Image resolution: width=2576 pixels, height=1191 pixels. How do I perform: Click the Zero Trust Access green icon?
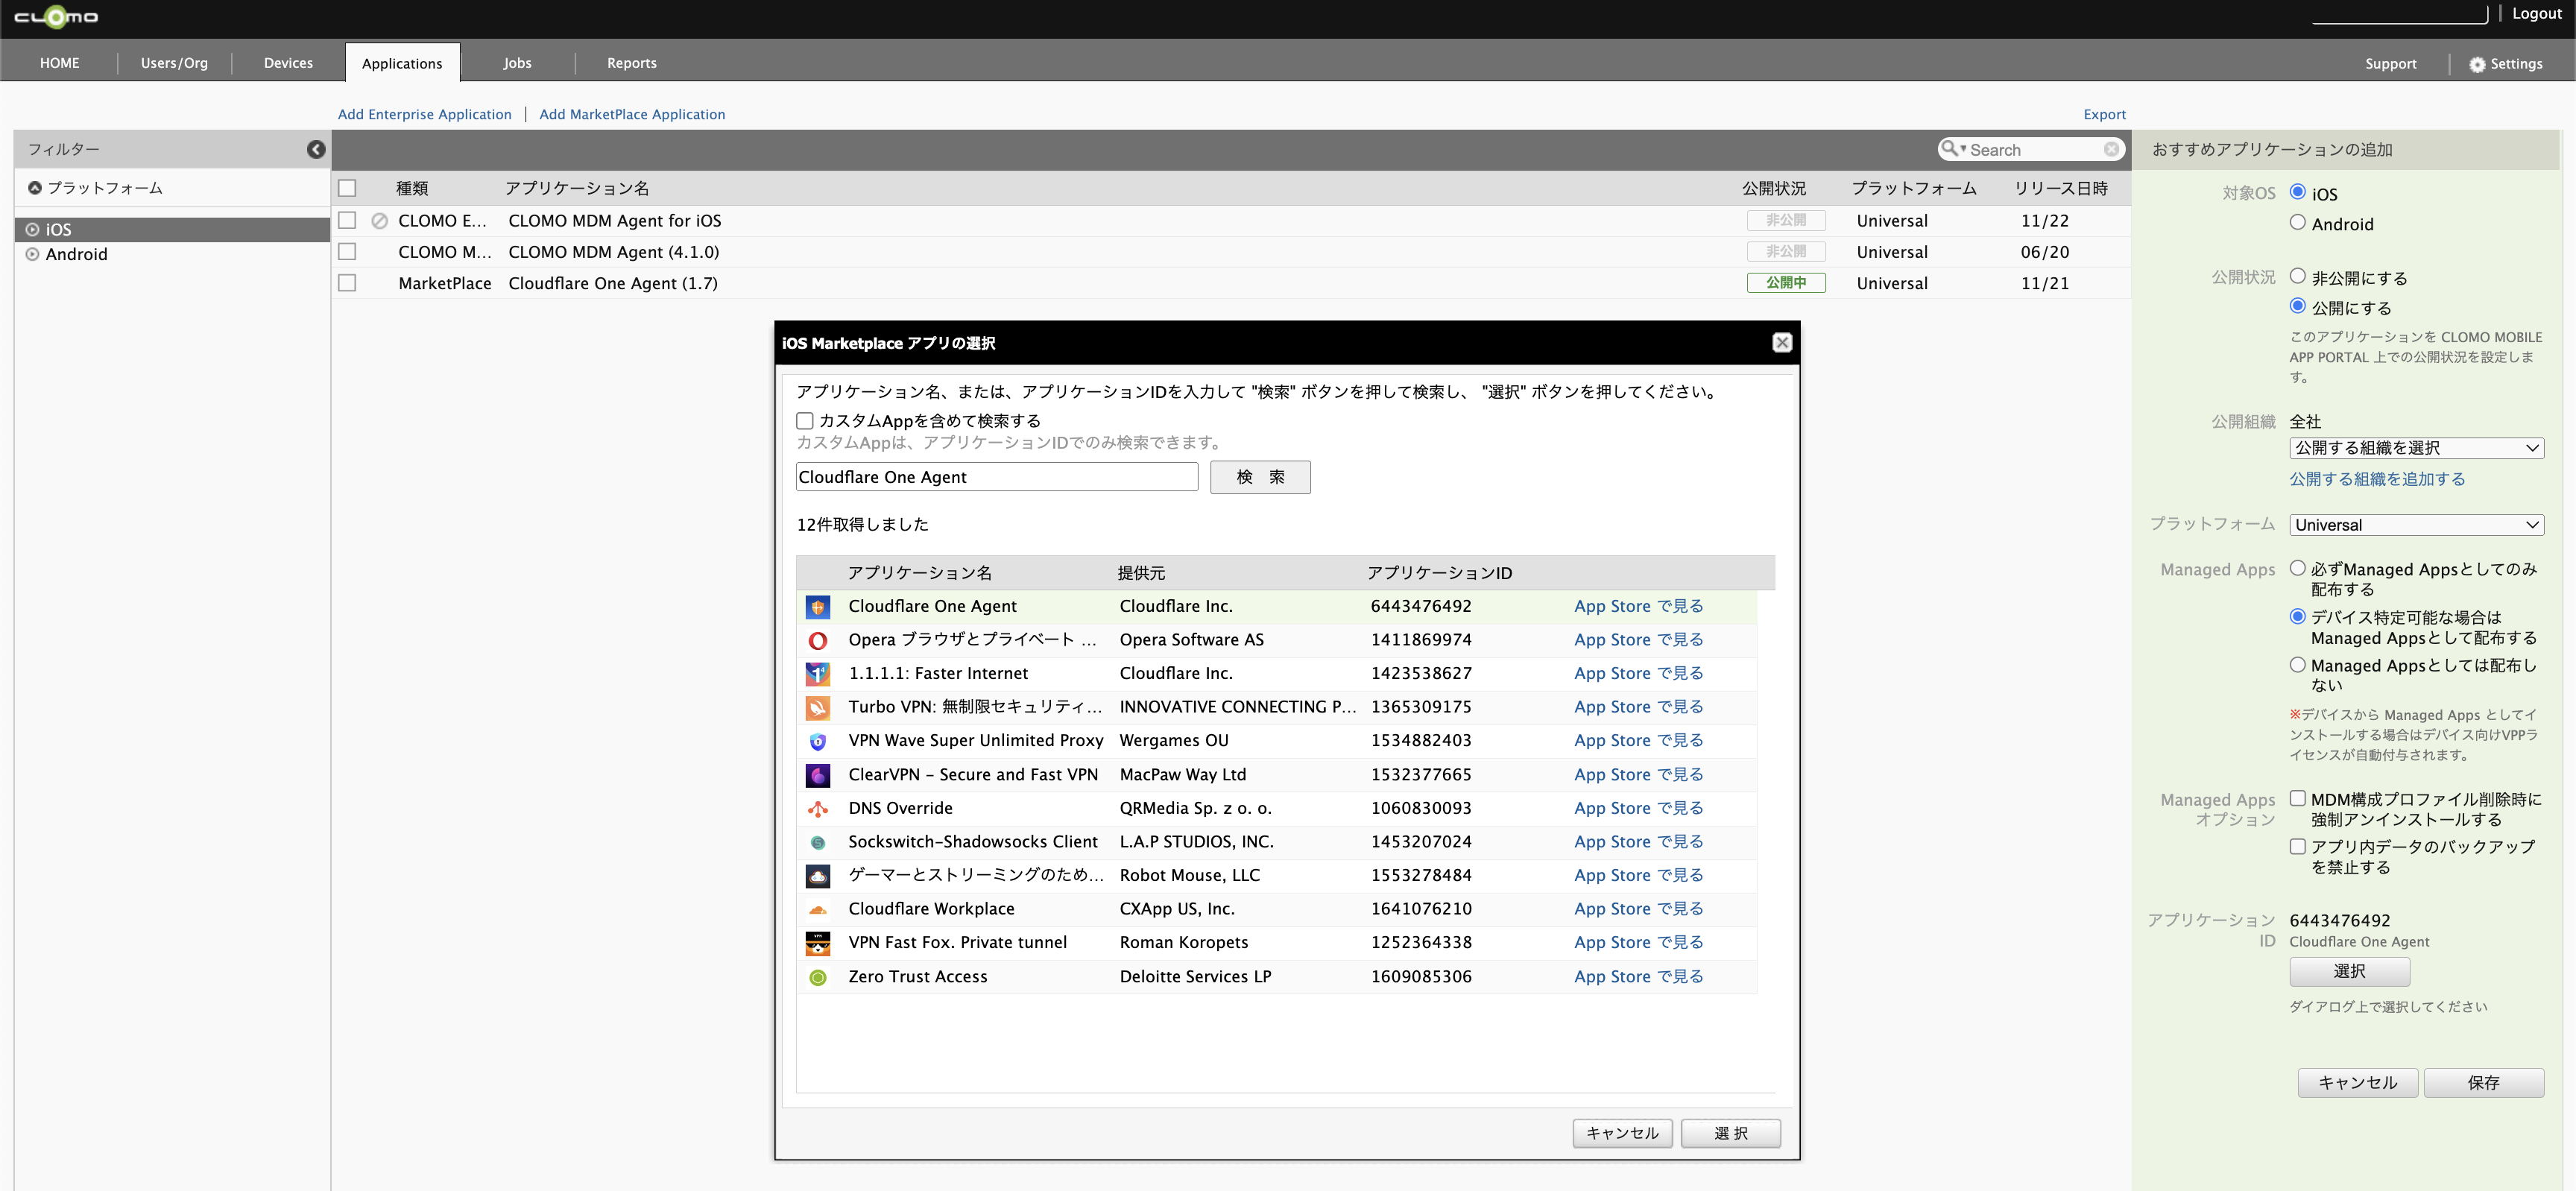[817, 977]
